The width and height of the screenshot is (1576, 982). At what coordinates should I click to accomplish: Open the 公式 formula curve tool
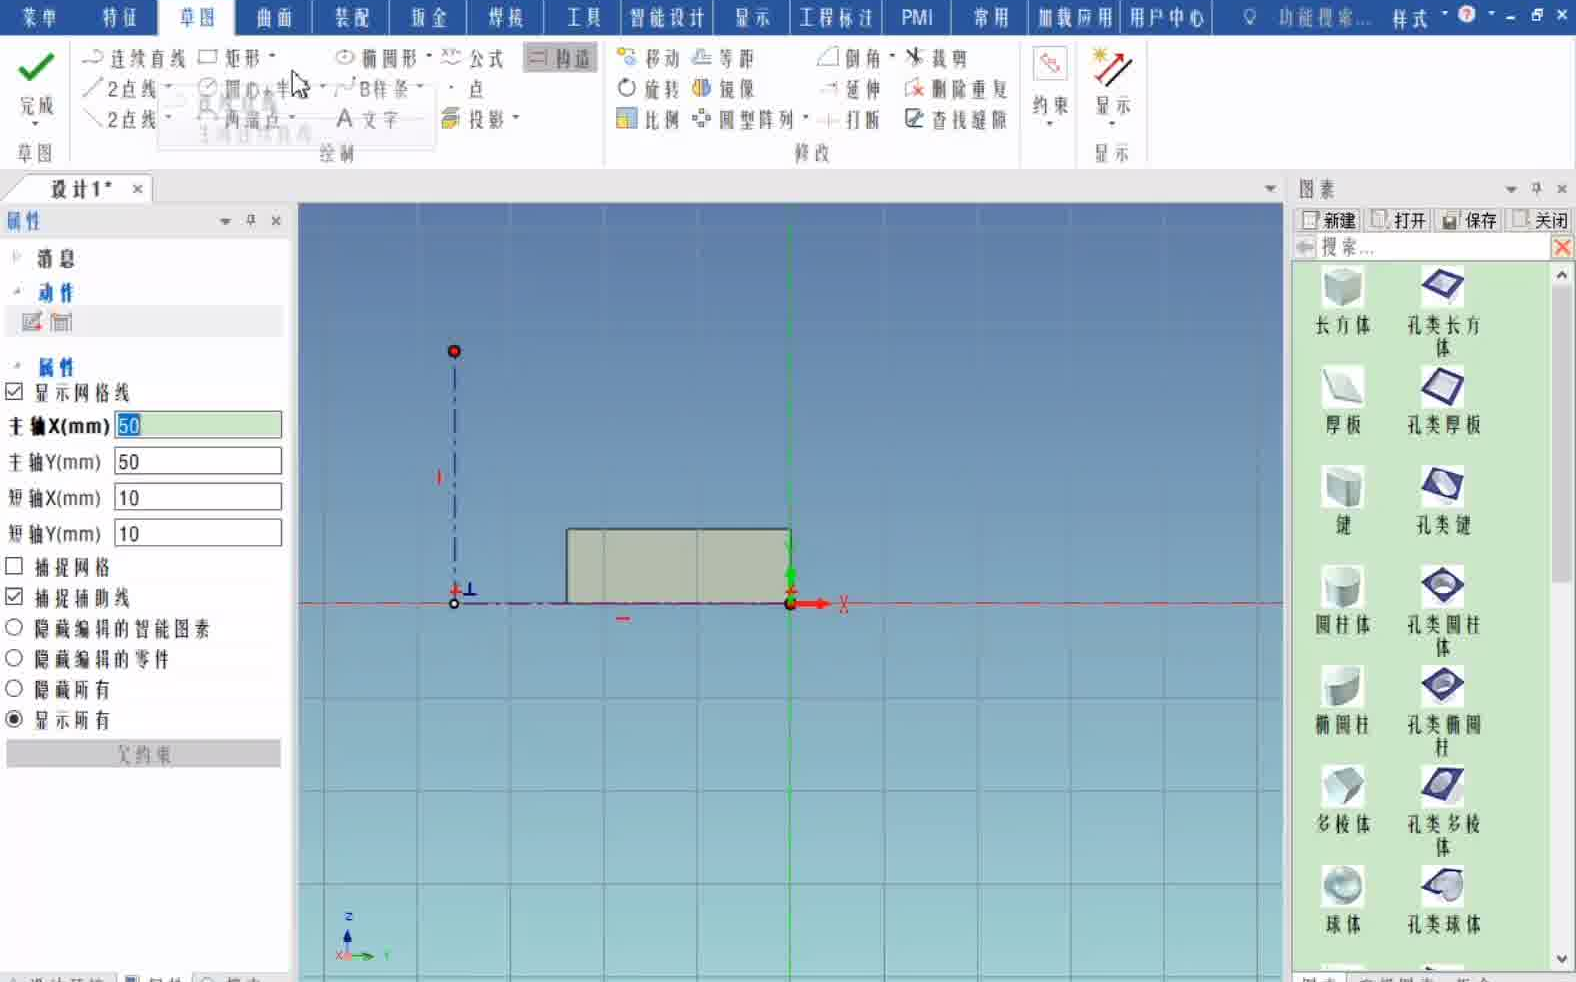click(x=473, y=58)
